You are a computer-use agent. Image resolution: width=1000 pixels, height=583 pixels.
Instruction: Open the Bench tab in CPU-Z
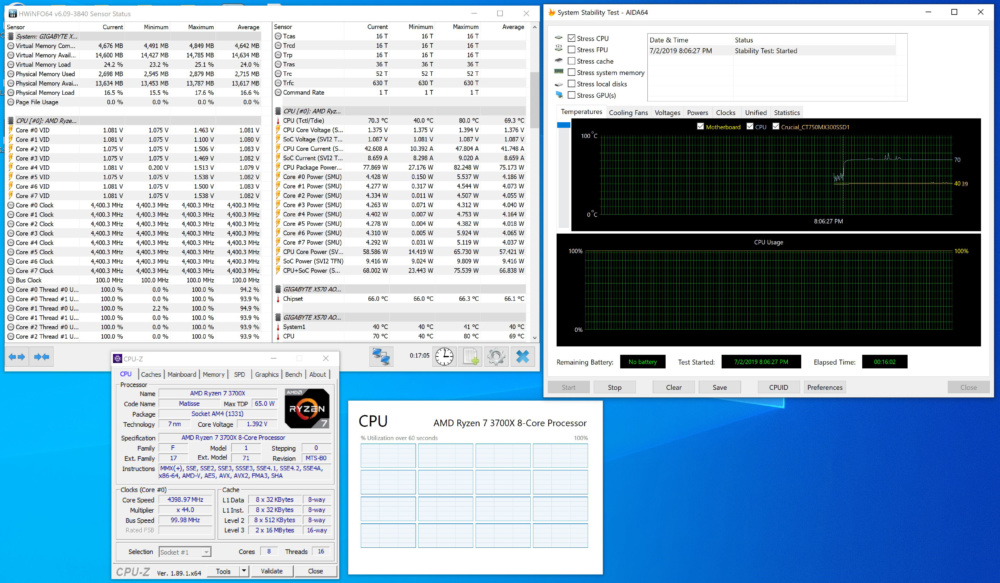[x=293, y=374]
